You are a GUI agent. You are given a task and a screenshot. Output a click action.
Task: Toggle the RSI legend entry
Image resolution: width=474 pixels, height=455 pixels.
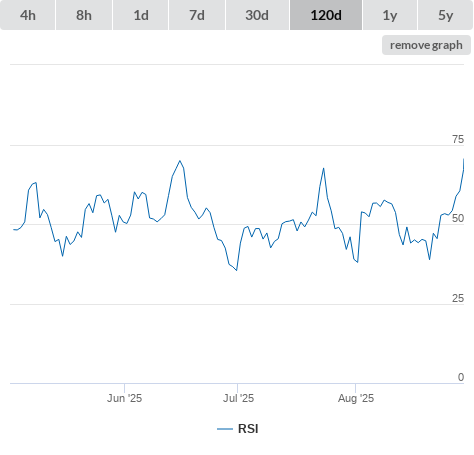pos(238,429)
